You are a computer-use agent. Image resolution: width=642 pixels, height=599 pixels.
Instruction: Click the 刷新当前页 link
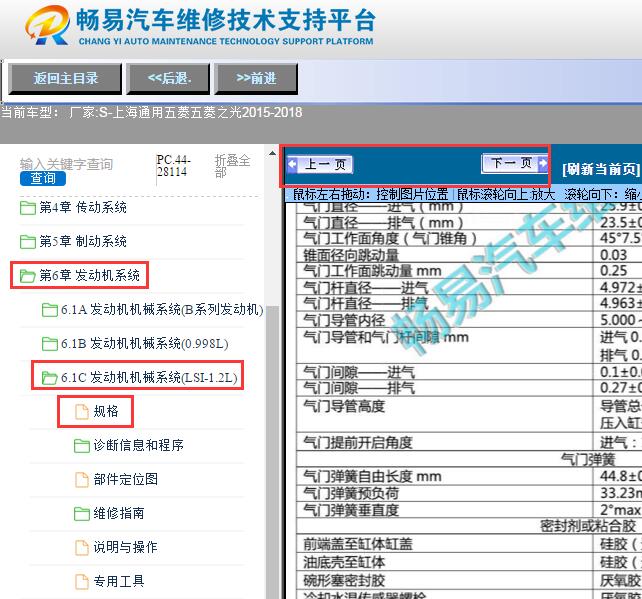pos(601,169)
